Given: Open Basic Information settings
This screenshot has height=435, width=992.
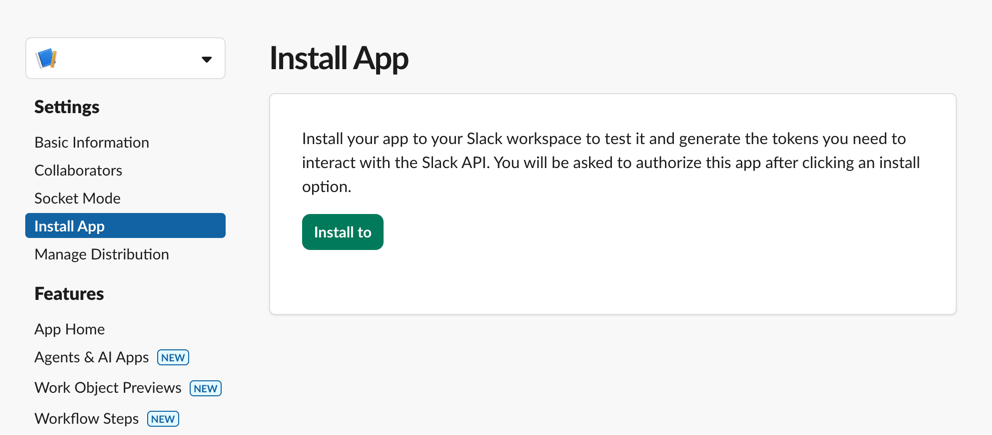Looking at the screenshot, I should (91, 142).
